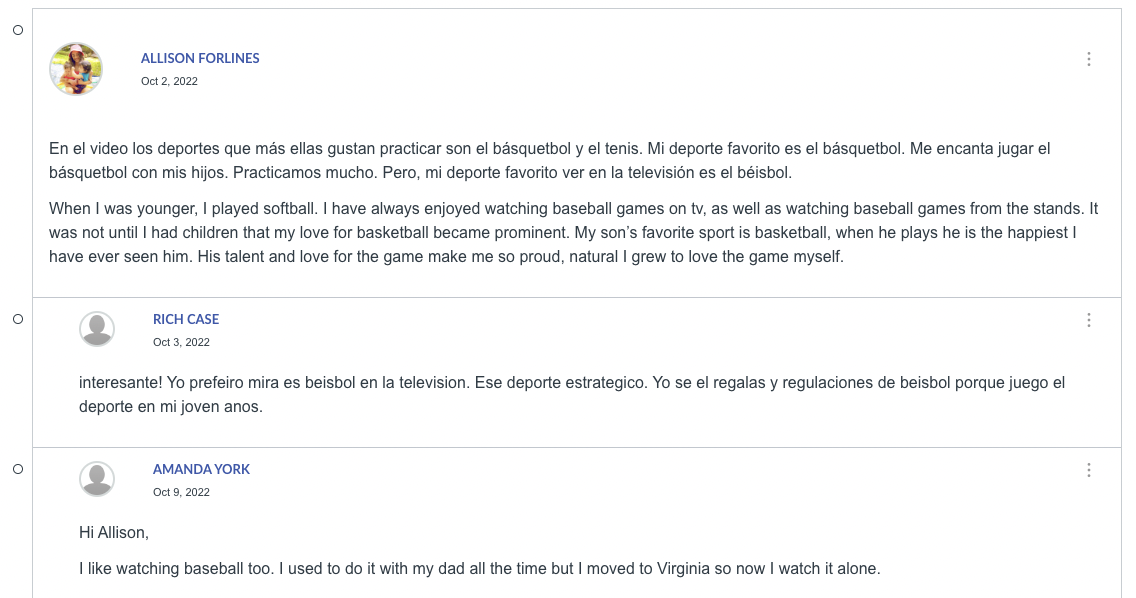The height and width of the screenshot is (598, 1136).
Task: Click Amanda's sentence about moving to Virginia
Action: click(x=479, y=568)
